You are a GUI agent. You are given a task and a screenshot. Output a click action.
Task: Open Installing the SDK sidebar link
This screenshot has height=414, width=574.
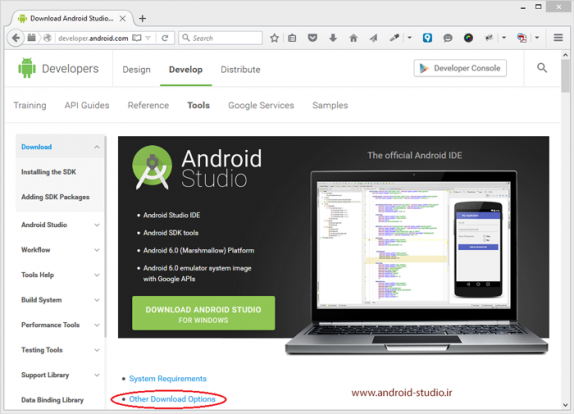49,172
